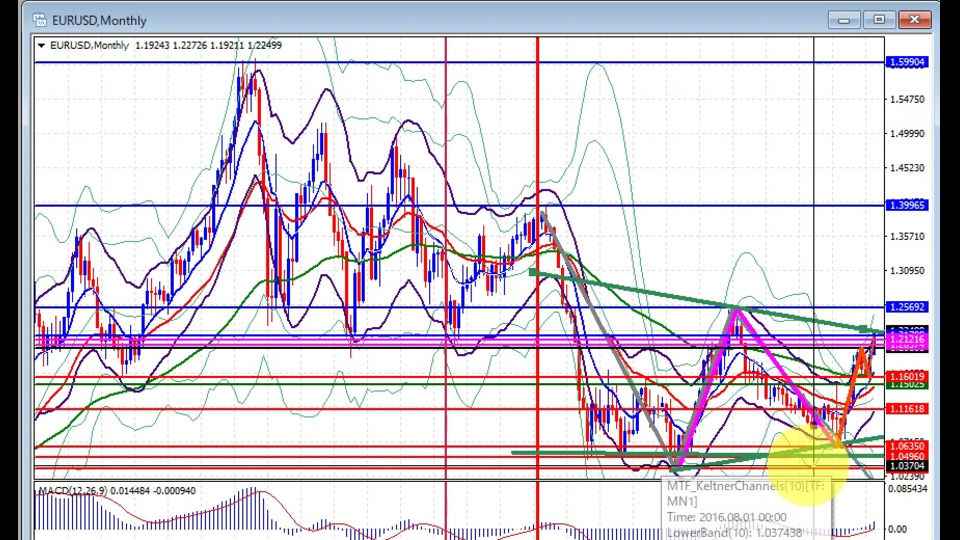Select the green 1.15025 price label
960x540 pixels.
click(x=907, y=385)
